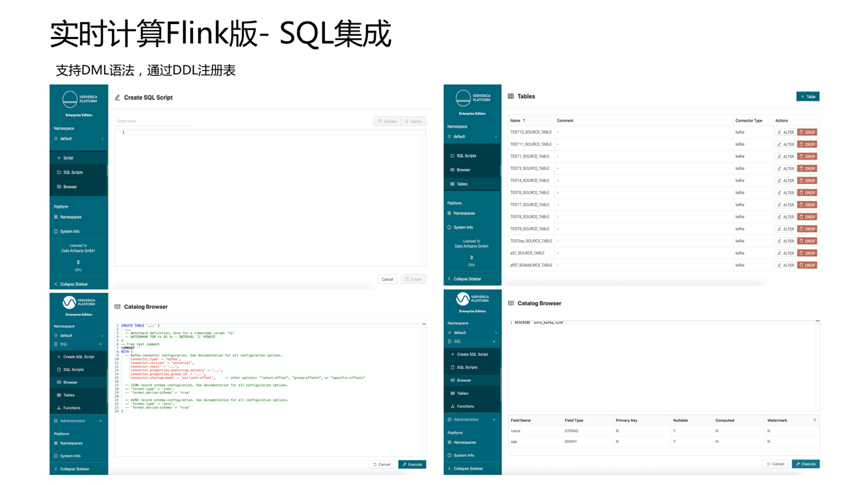The image size is (864, 485).
Task: Collapse the Administration section in the bottom-right sidebar
Action: point(472,419)
